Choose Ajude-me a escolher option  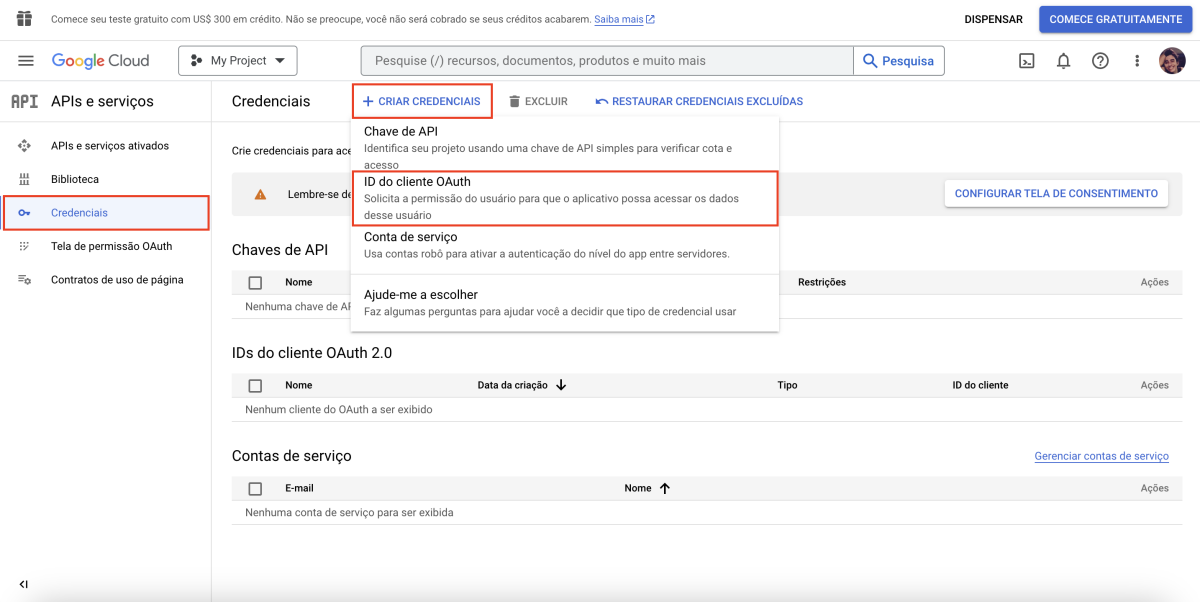[x=564, y=303]
